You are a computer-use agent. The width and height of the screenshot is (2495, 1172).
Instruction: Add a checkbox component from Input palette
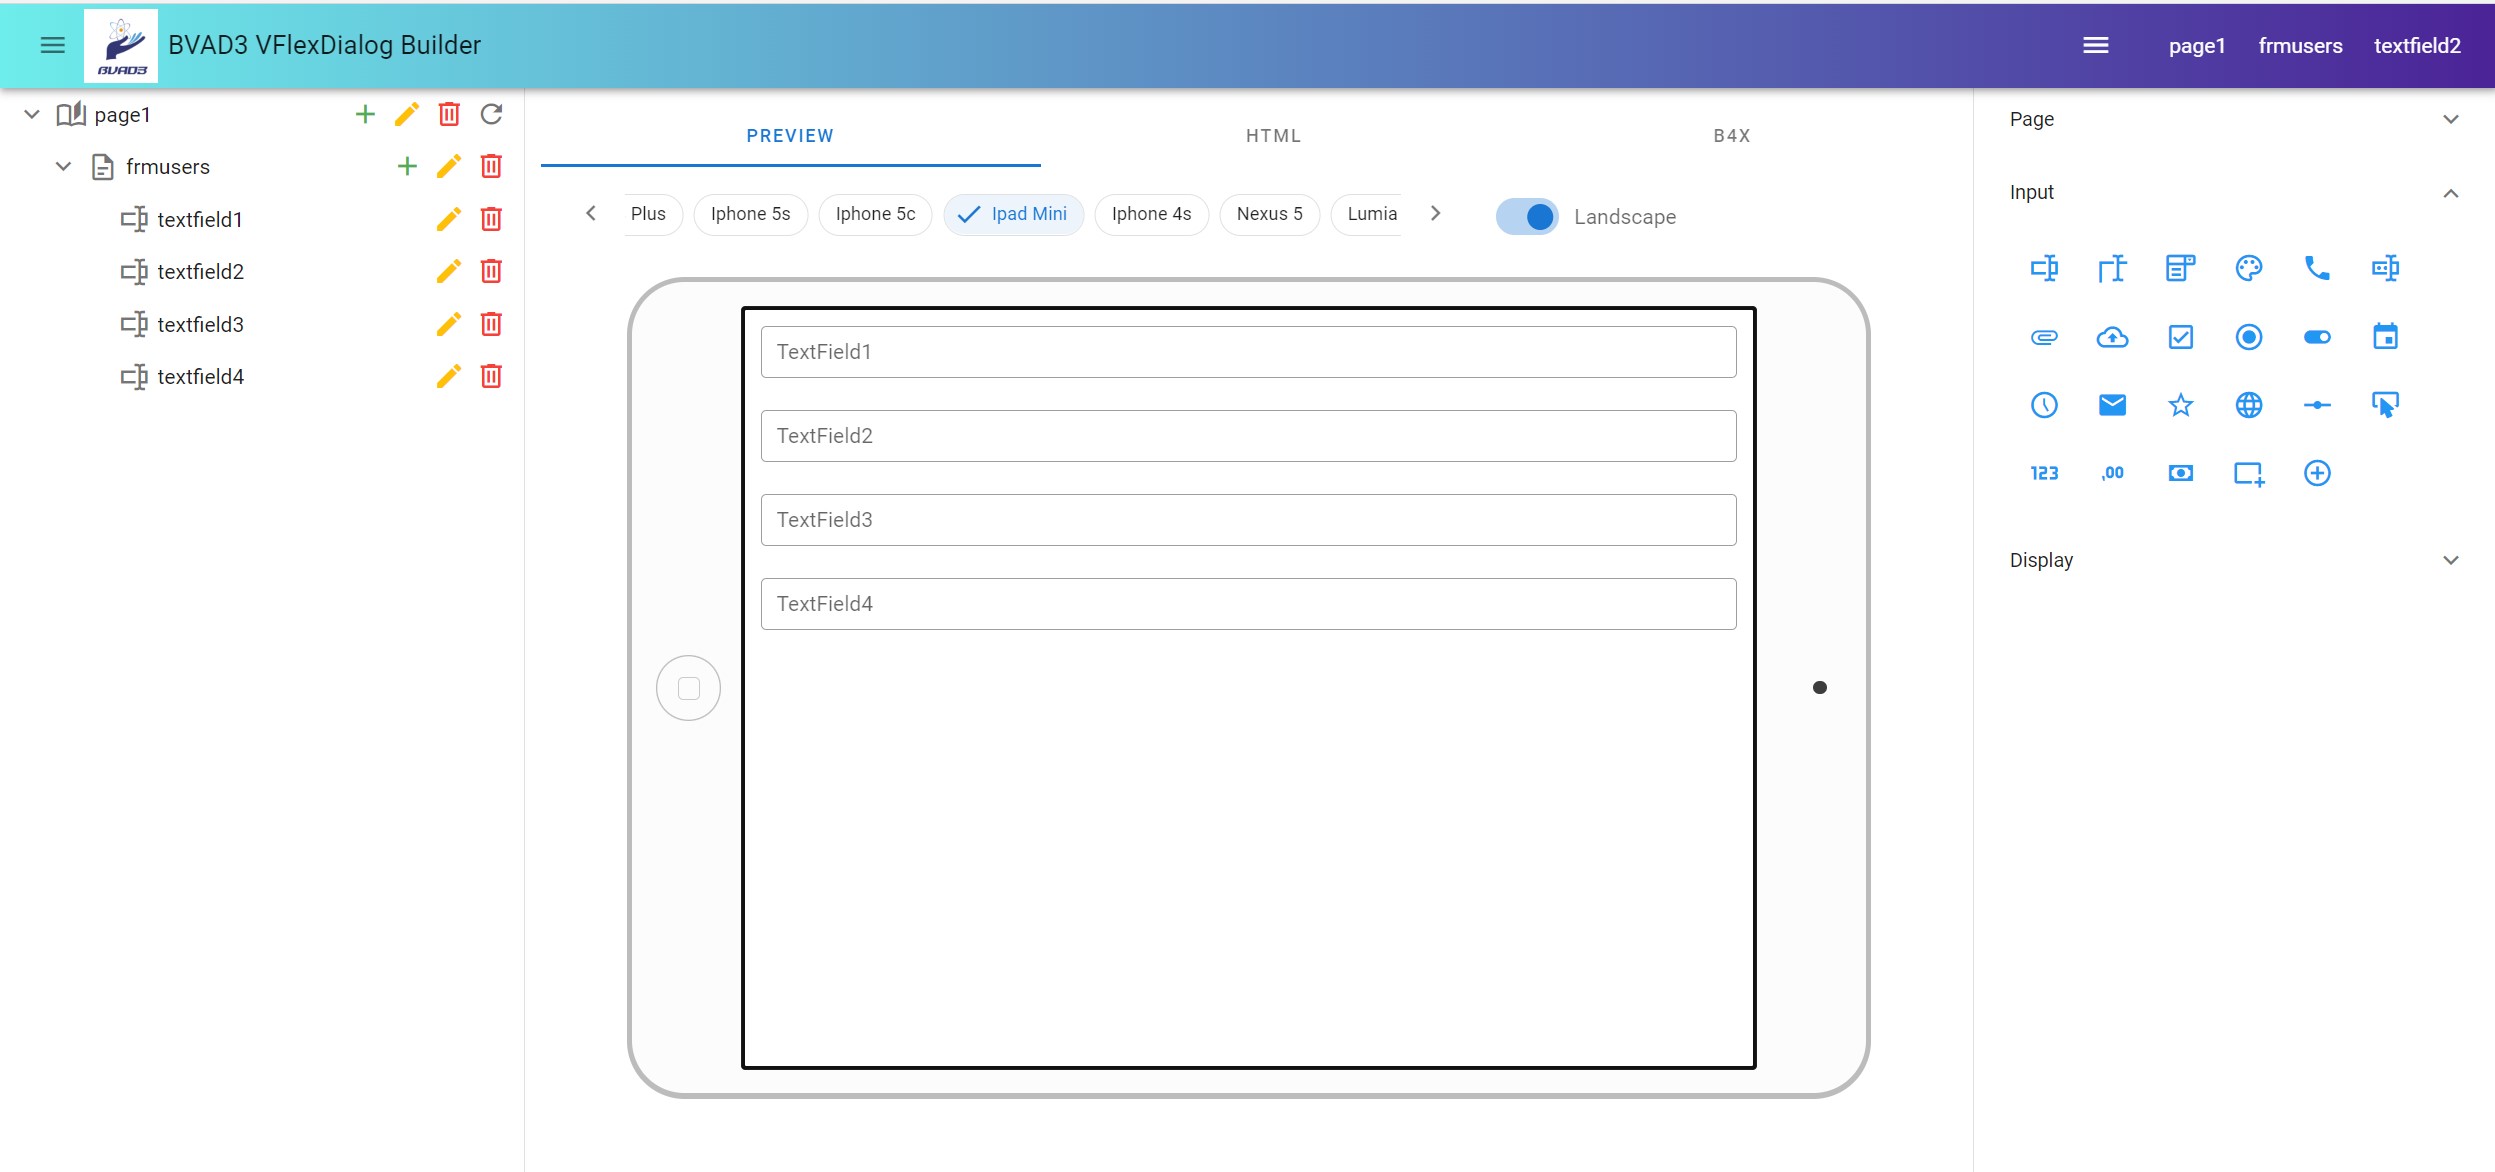[x=2180, y=337]
